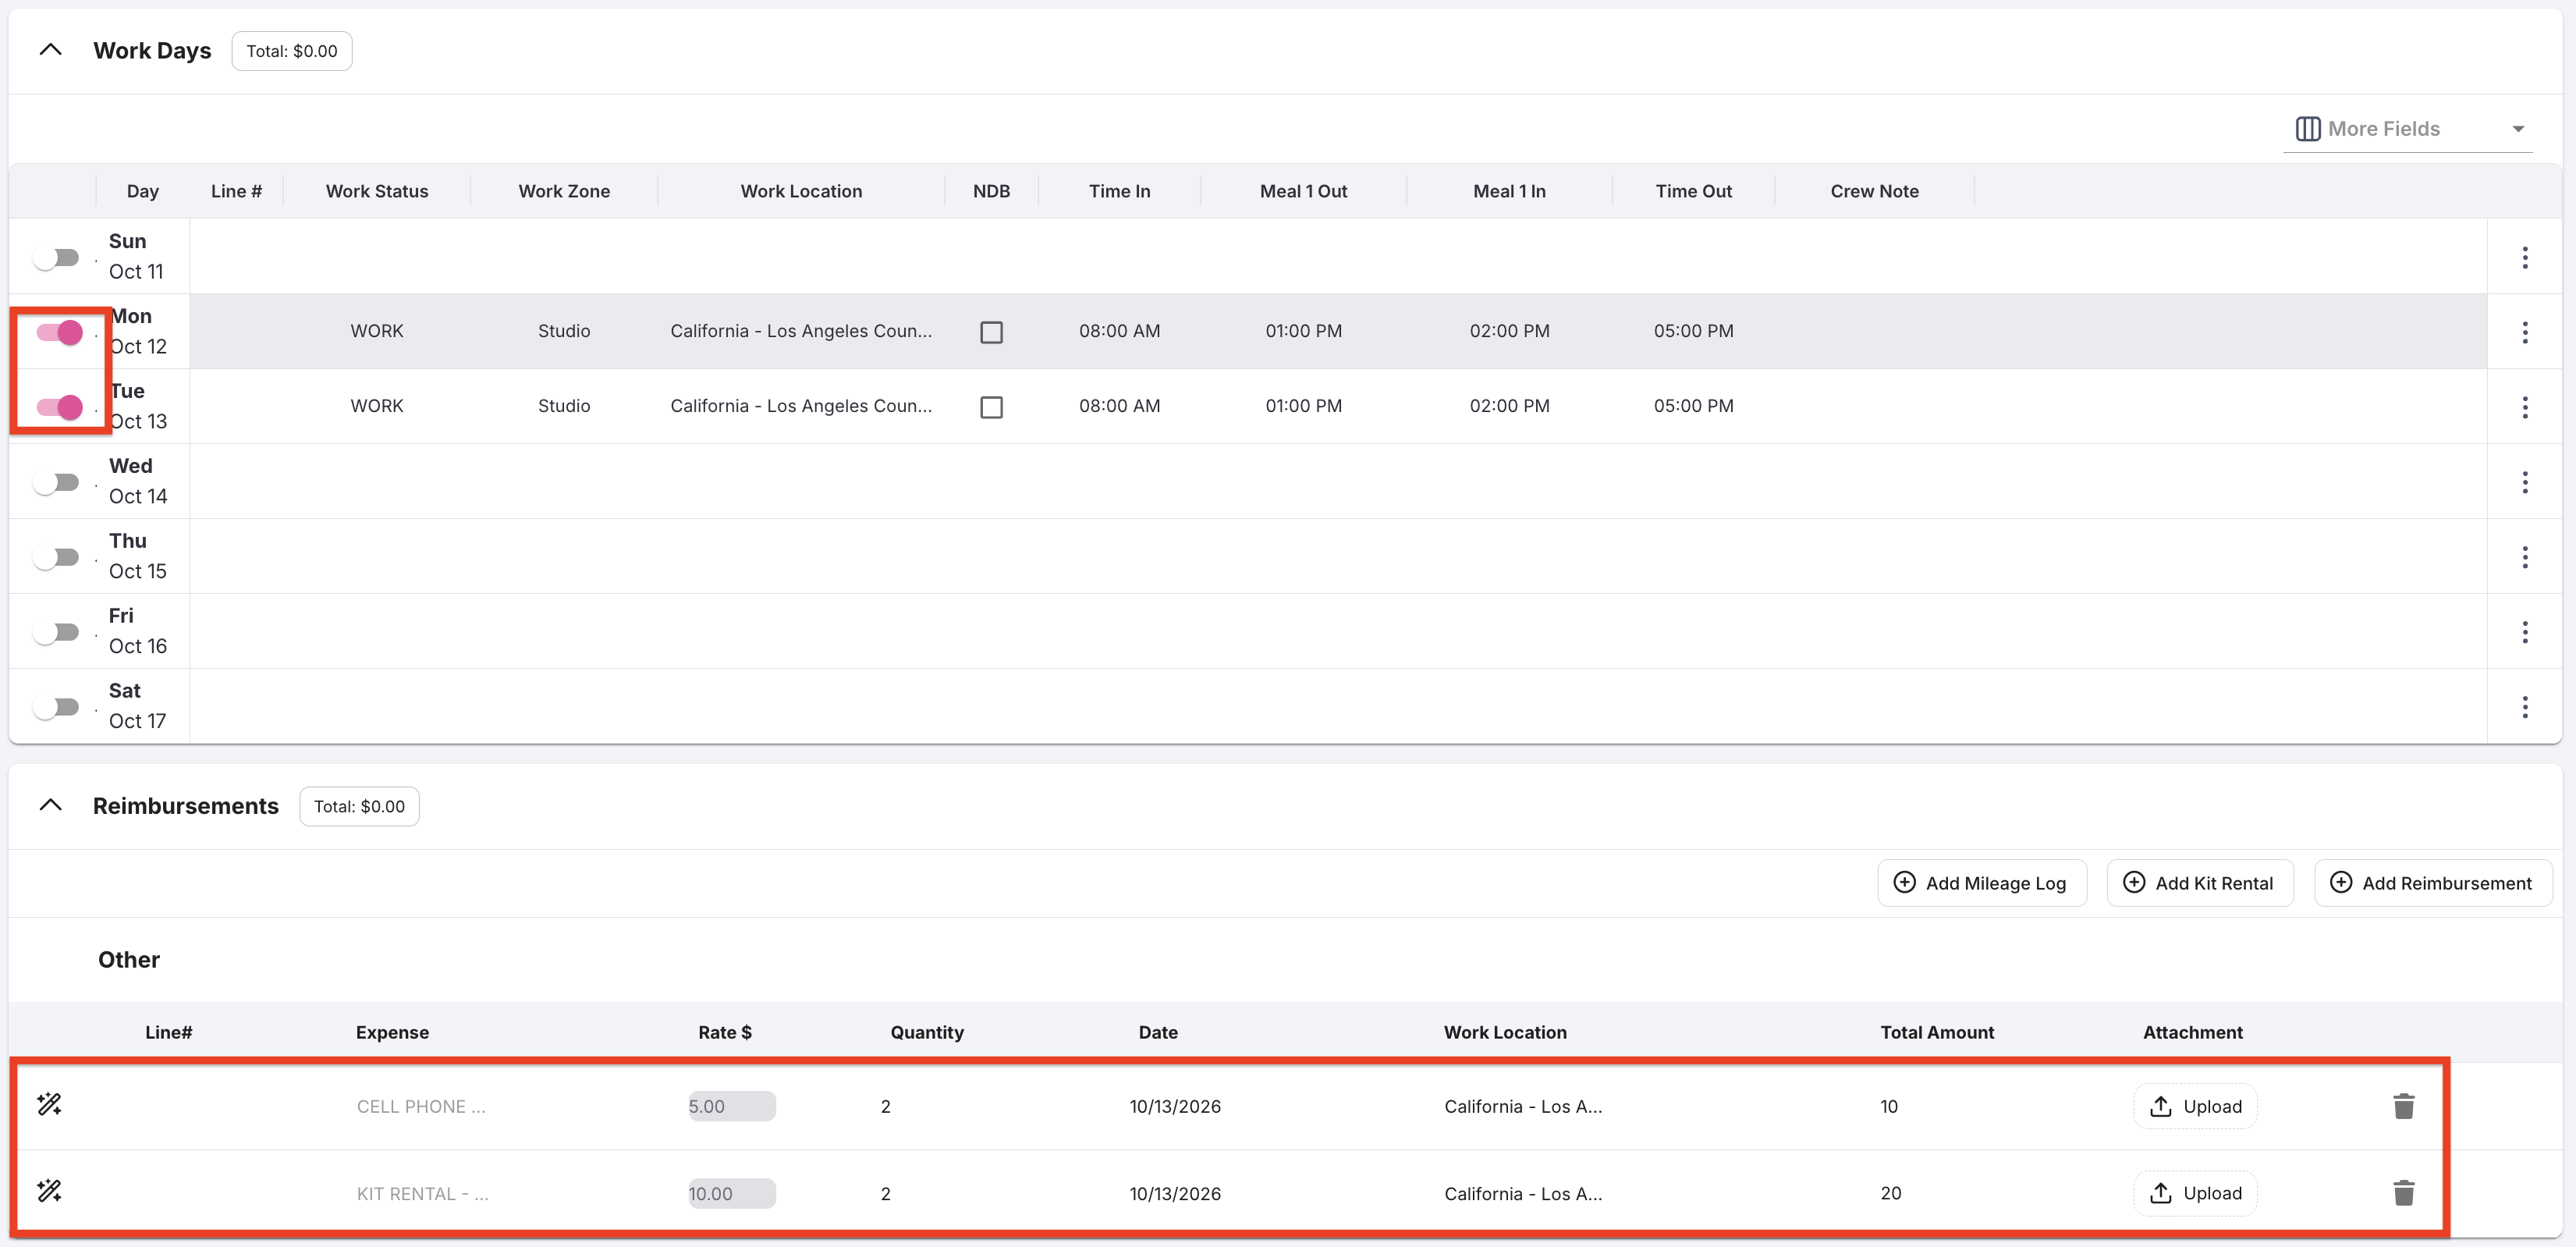Image resolution: width=2576 pixels, height=1247 pixels.
Task: Click the magic wand icon on KIT RENTAL row
Action: 49,1191
